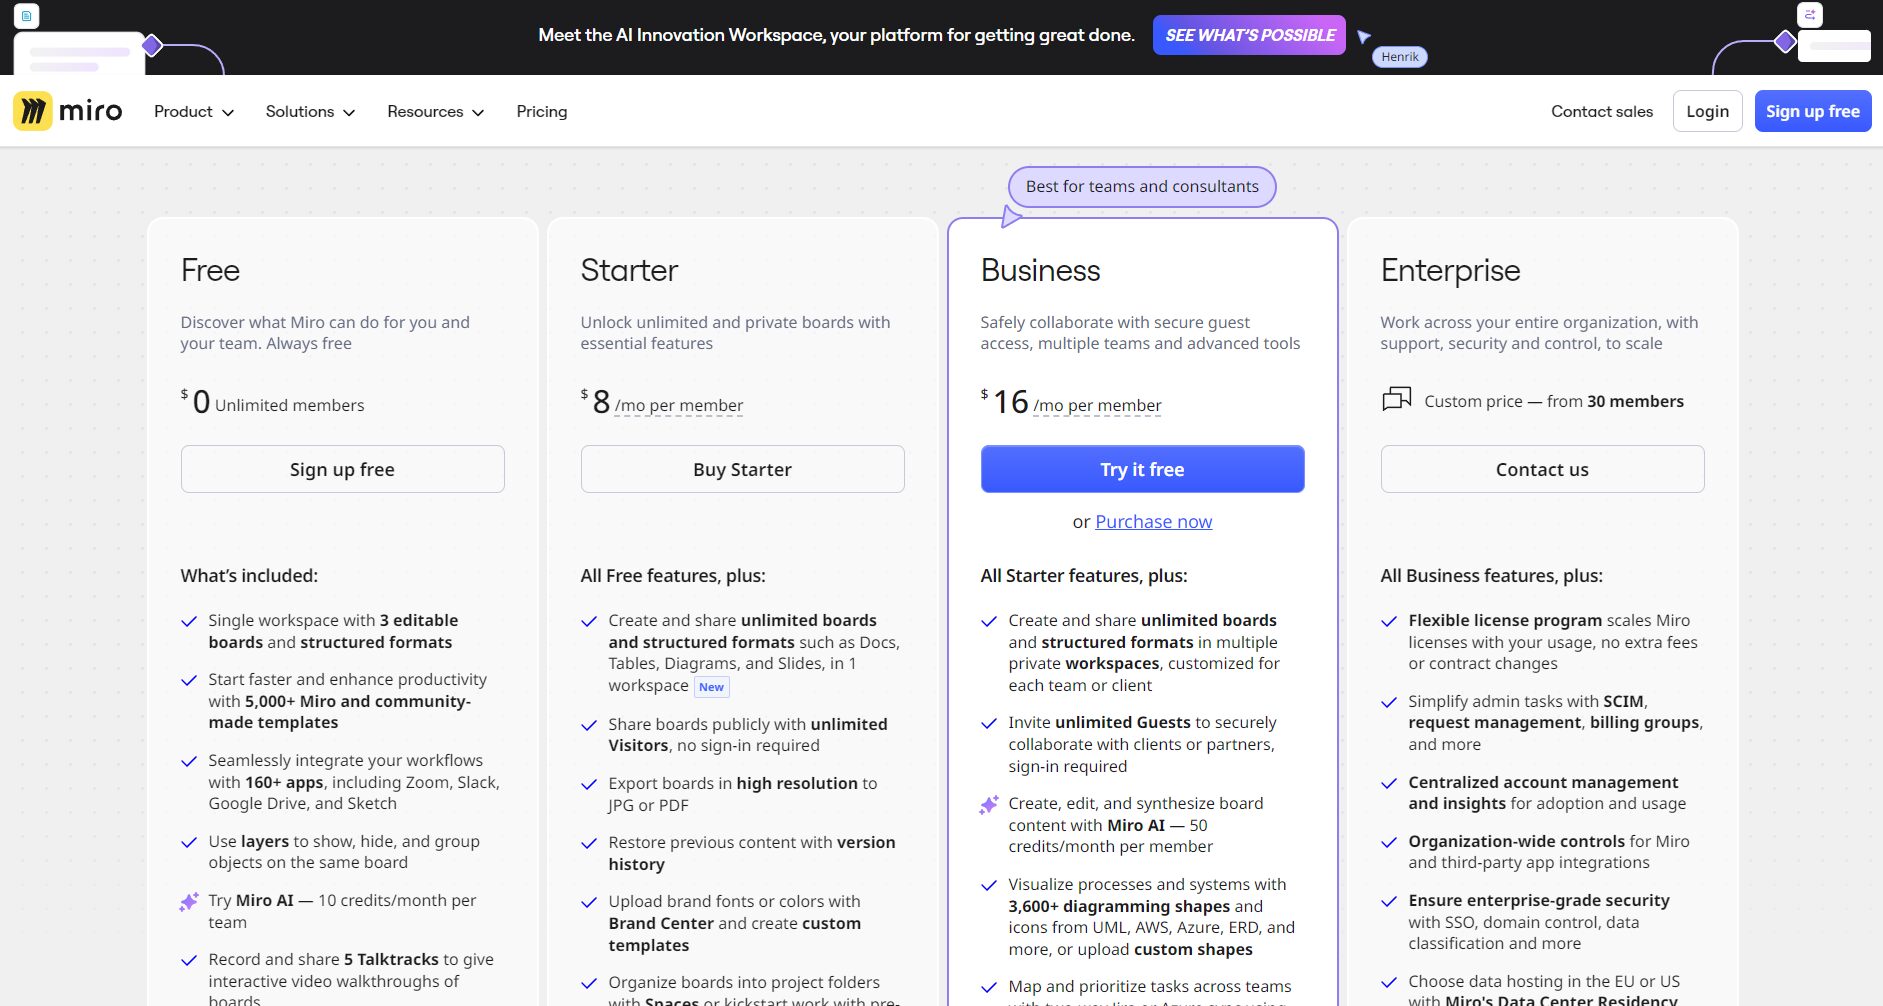Click the Enterprise custom price chat icon
The width and height of the screenshot is (1883, 1006).
[1396, 400]
